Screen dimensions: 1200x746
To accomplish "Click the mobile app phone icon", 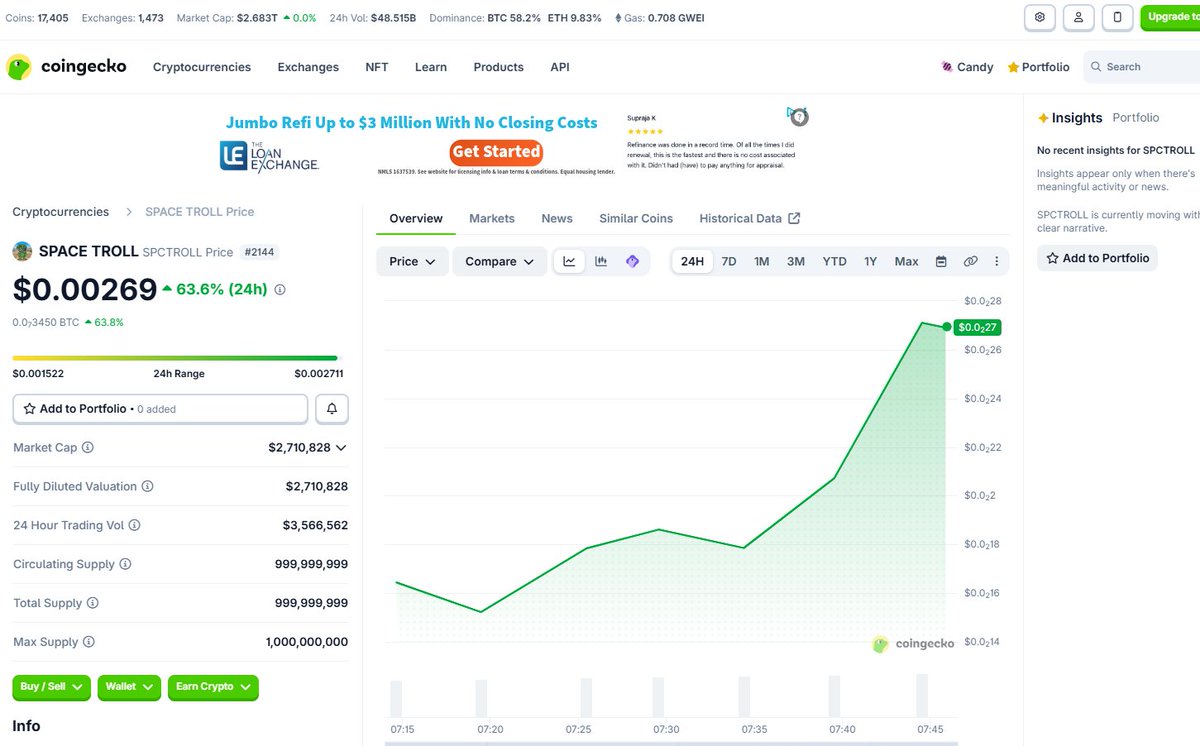I will tap(1117, 17).
